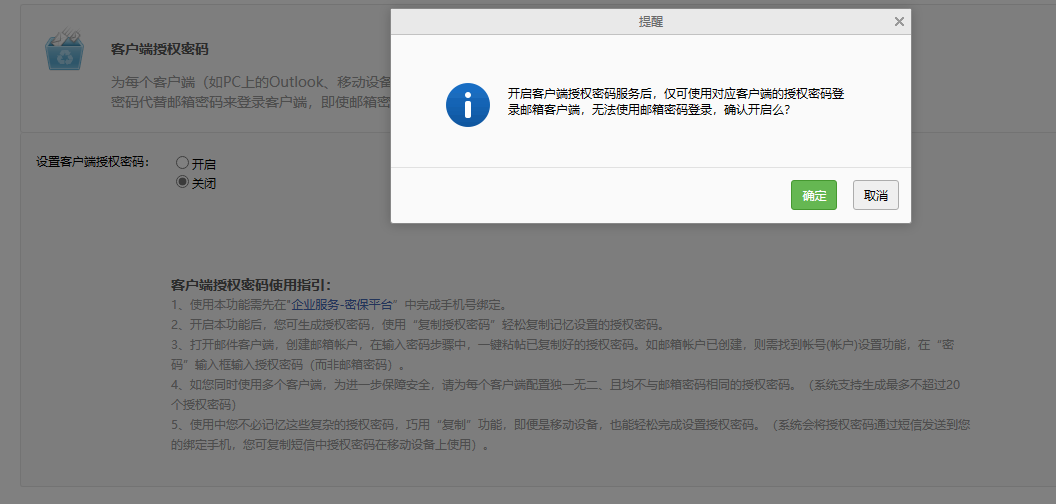The image size is (1056, 504).
Task: Open the 企业服务-密保平台 link
Action: 341,305
